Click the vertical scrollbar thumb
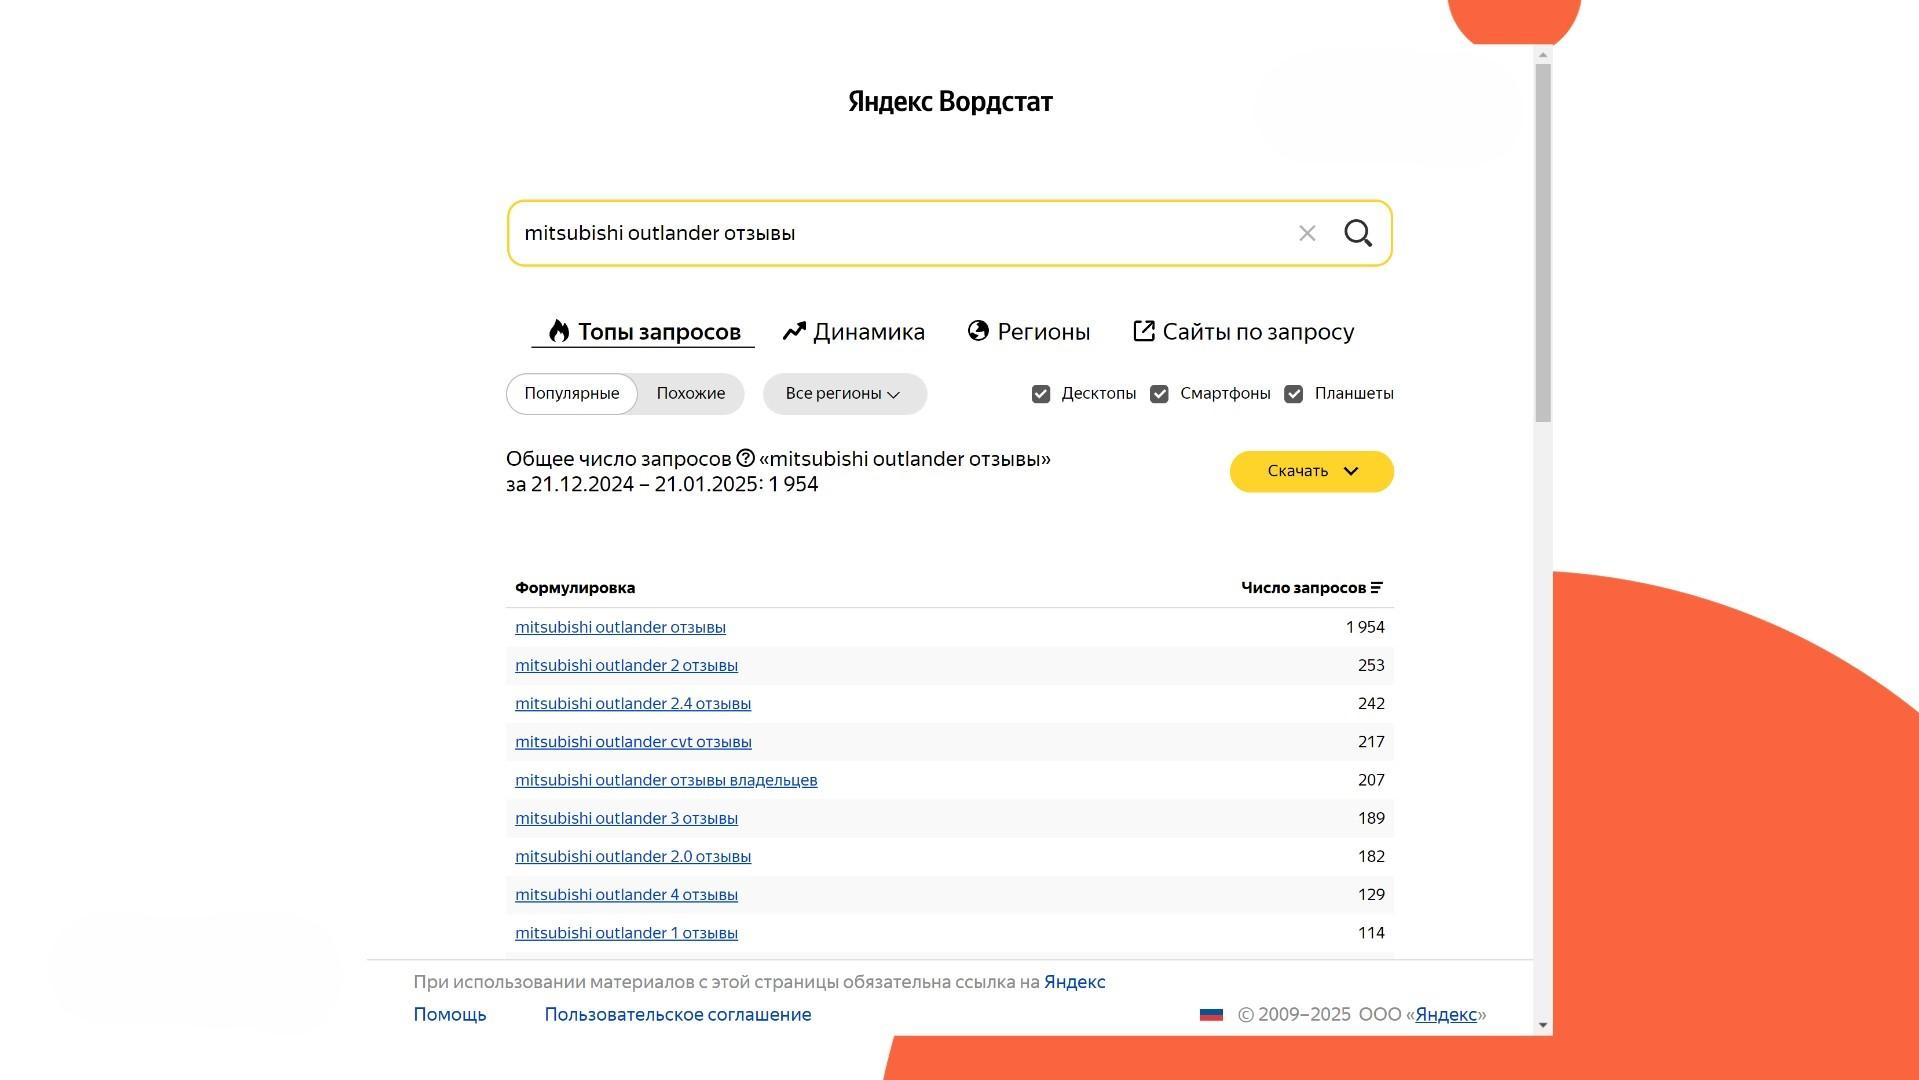The height and width of the screenshot is (1080, 1919). (x=1543, y=243)
